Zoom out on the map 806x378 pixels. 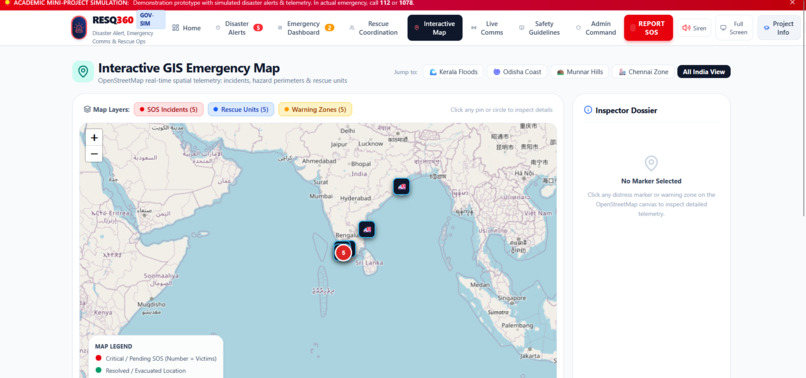[94, 154]
